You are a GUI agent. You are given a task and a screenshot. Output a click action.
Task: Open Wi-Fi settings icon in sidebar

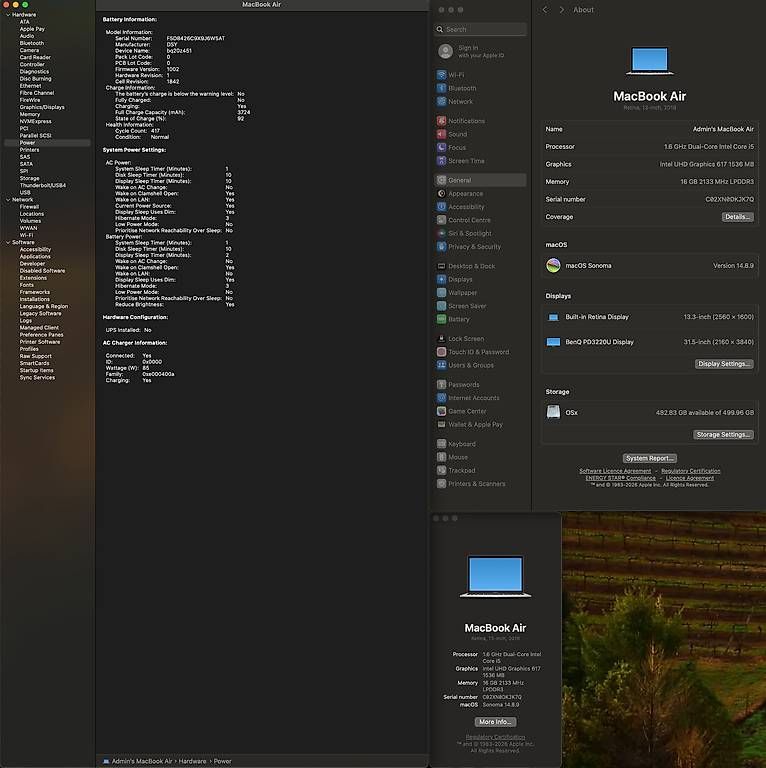click(441, 75)
